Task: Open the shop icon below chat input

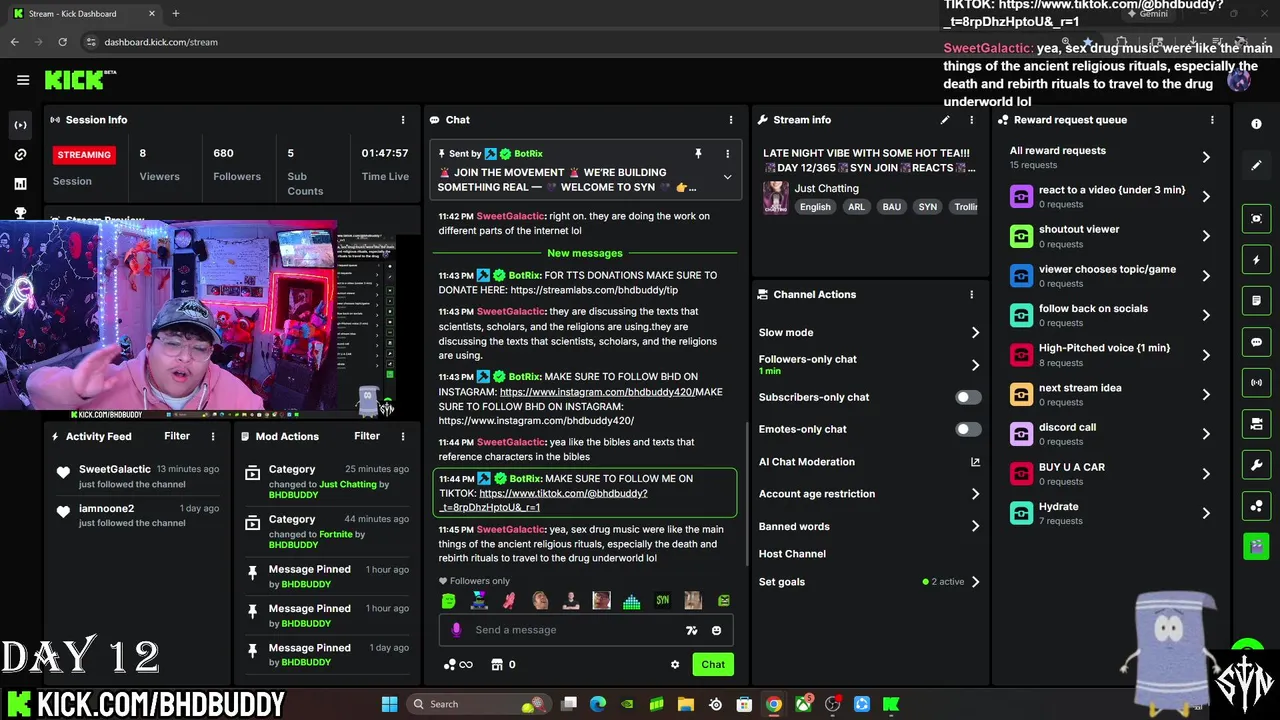Action: [495, 665]
